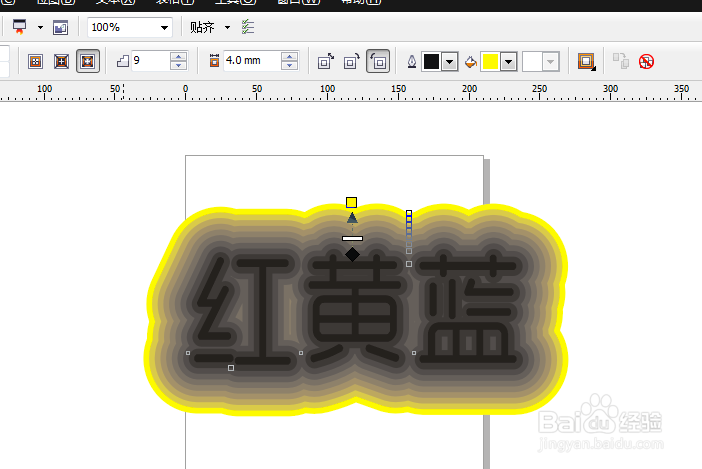Choose clockwise contour colors
702x469 pixels.
pyautogui.click(x=352, y=61)
